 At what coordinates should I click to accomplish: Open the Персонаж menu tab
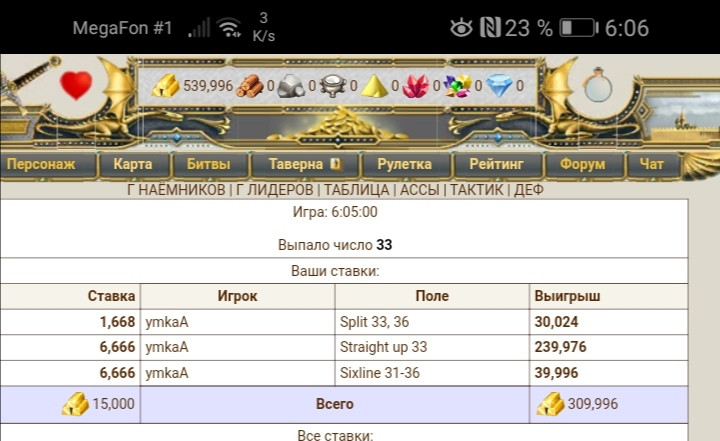tap(41, 164)
